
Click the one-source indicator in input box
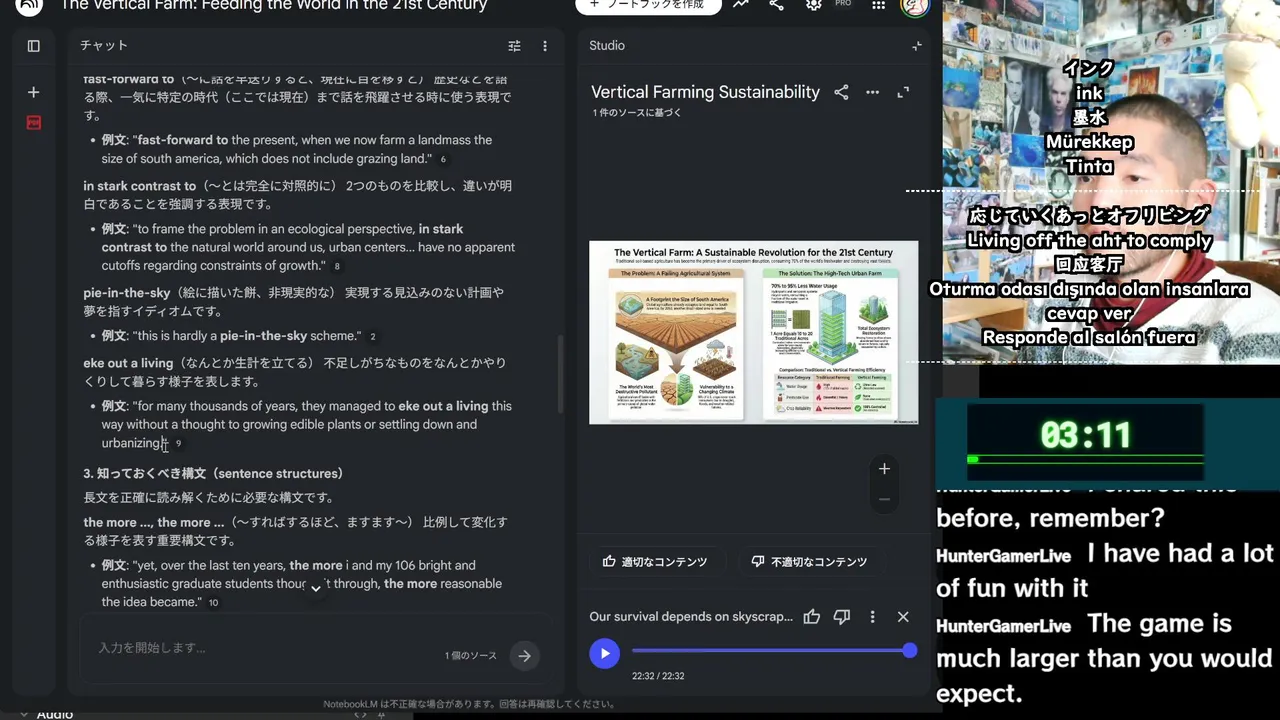tap(471, 656)
